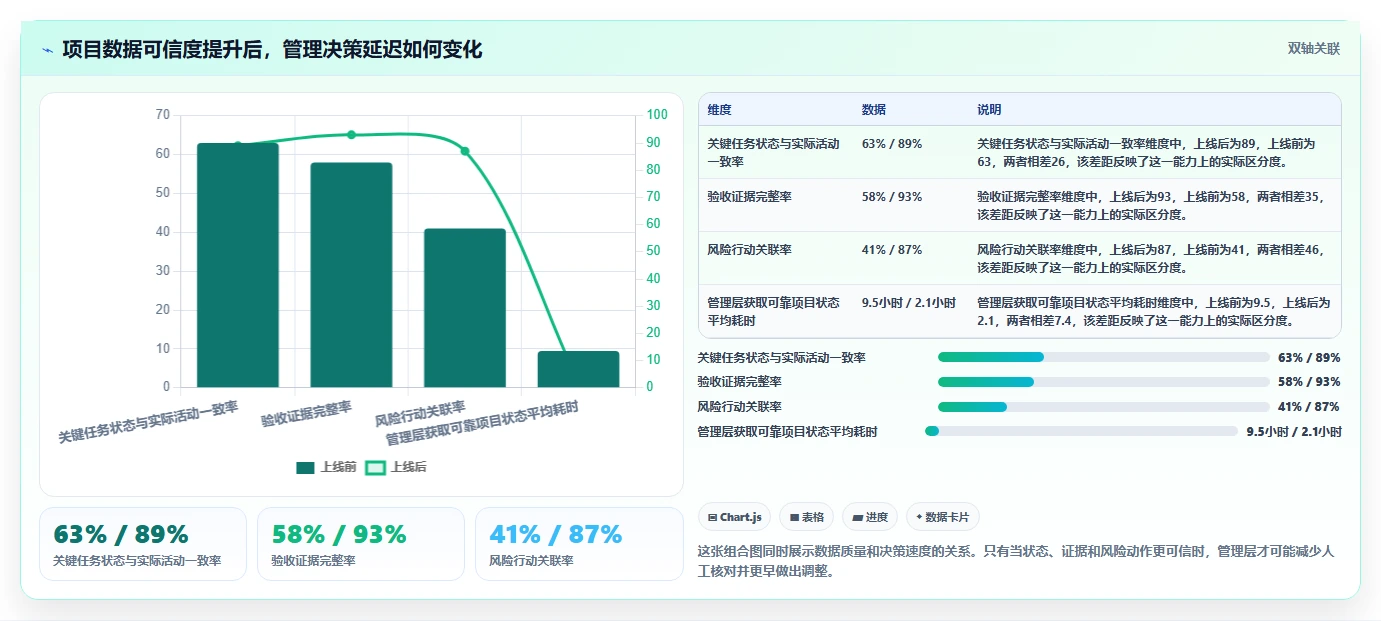
Task: Click the 验收证据完整率 cell in the table's 维度 column
Action: [749, 197]
